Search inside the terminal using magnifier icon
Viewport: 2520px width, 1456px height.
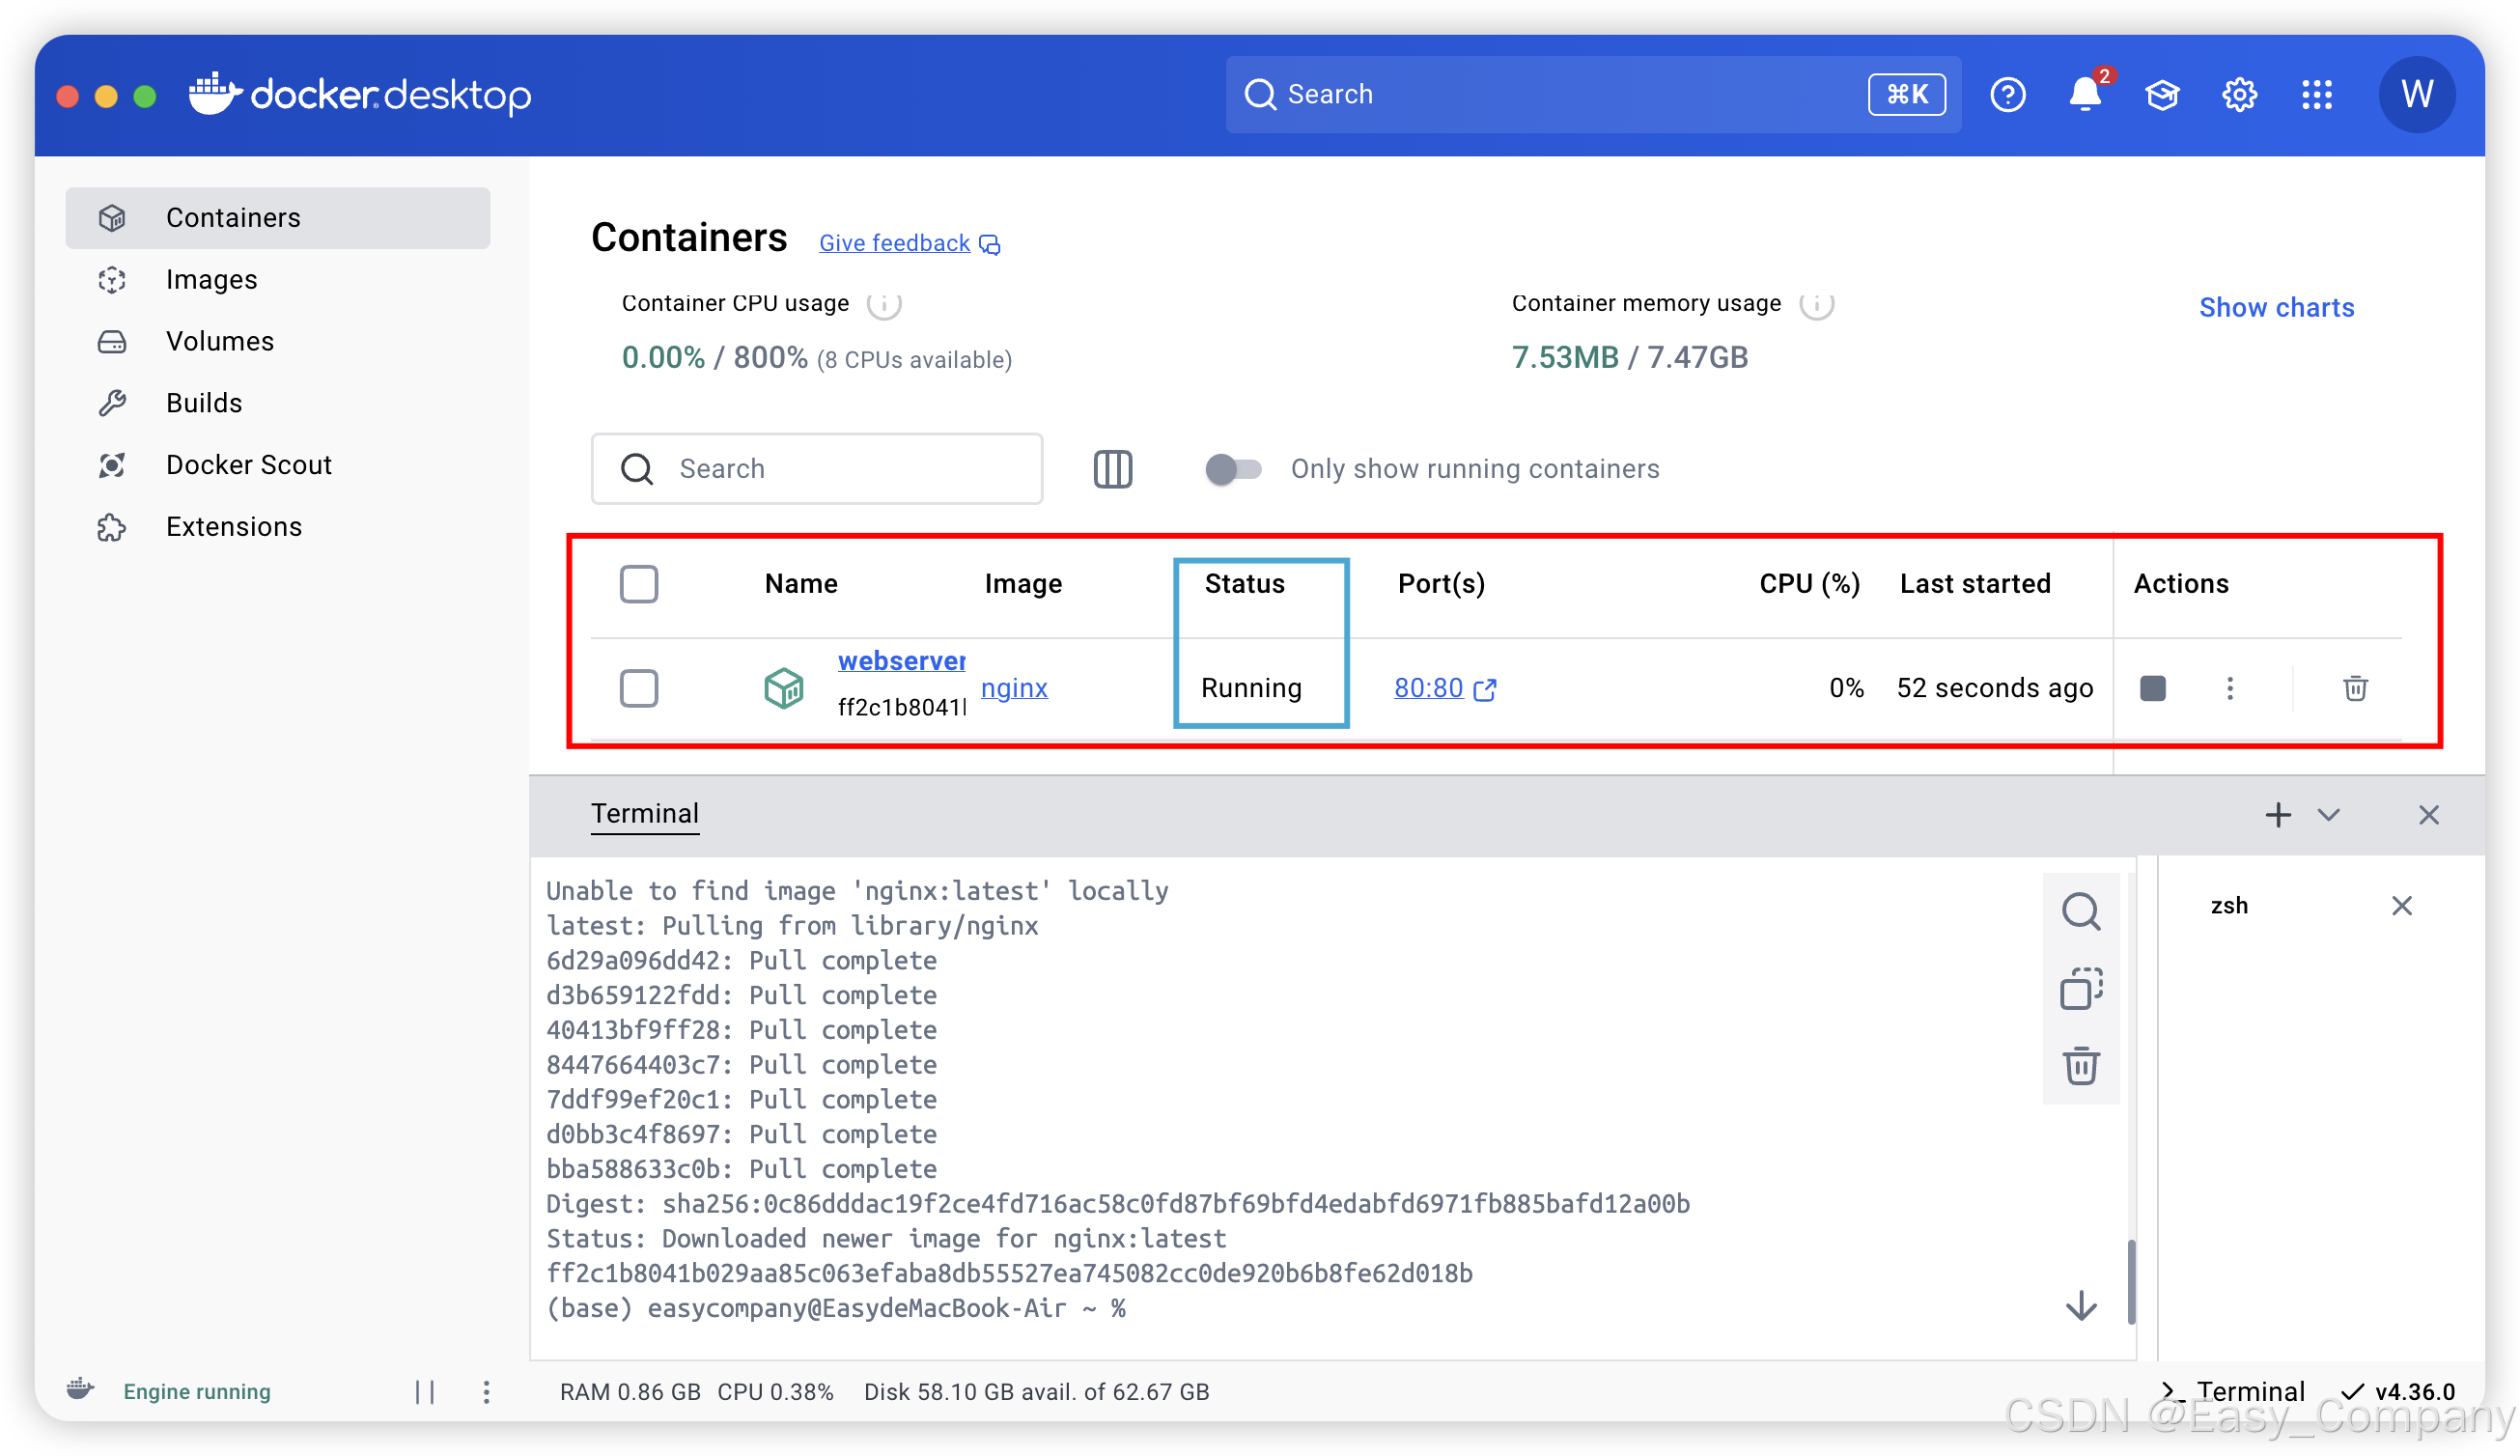(2081, 911)
